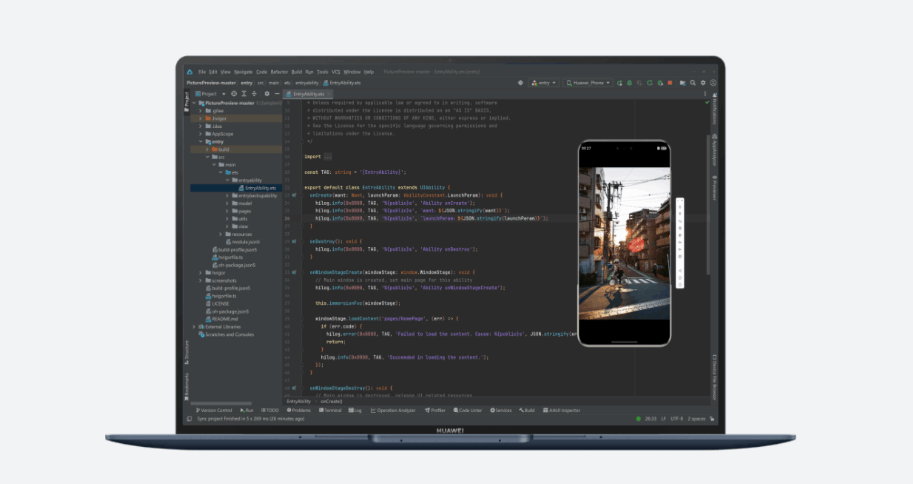
Task: Open the TODO tool window
Action: pos(270,411)
